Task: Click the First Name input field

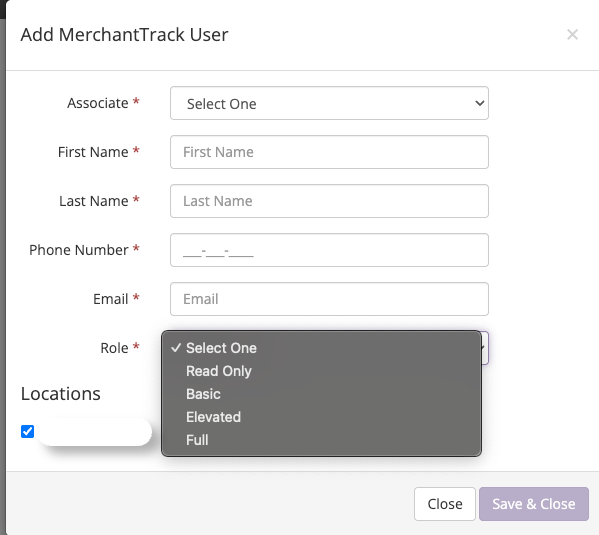Action: (x=329, y=152)
